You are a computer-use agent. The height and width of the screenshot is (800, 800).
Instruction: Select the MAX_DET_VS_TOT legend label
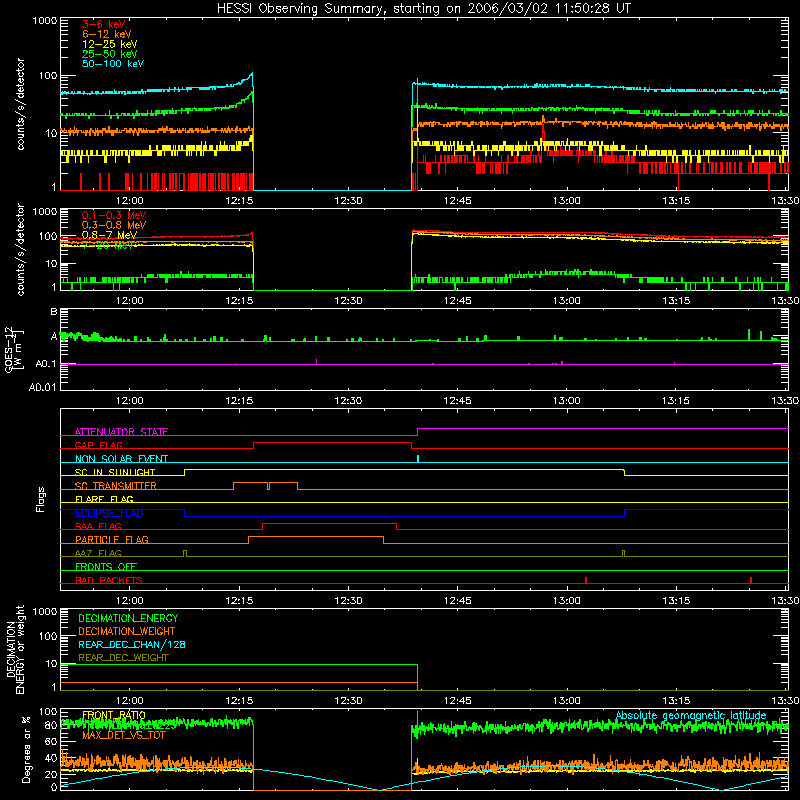tap(124, 735)
